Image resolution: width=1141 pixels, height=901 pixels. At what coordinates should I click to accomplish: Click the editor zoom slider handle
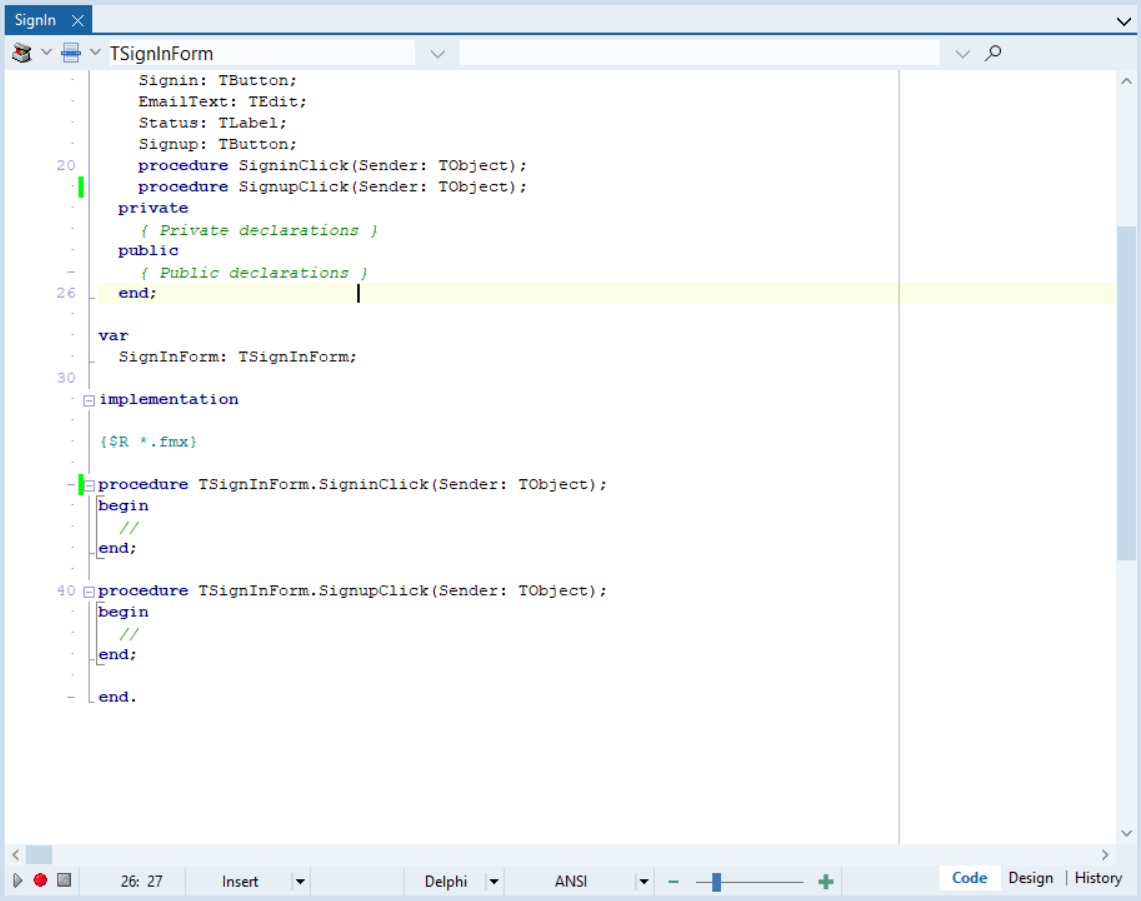pos(716,881)
